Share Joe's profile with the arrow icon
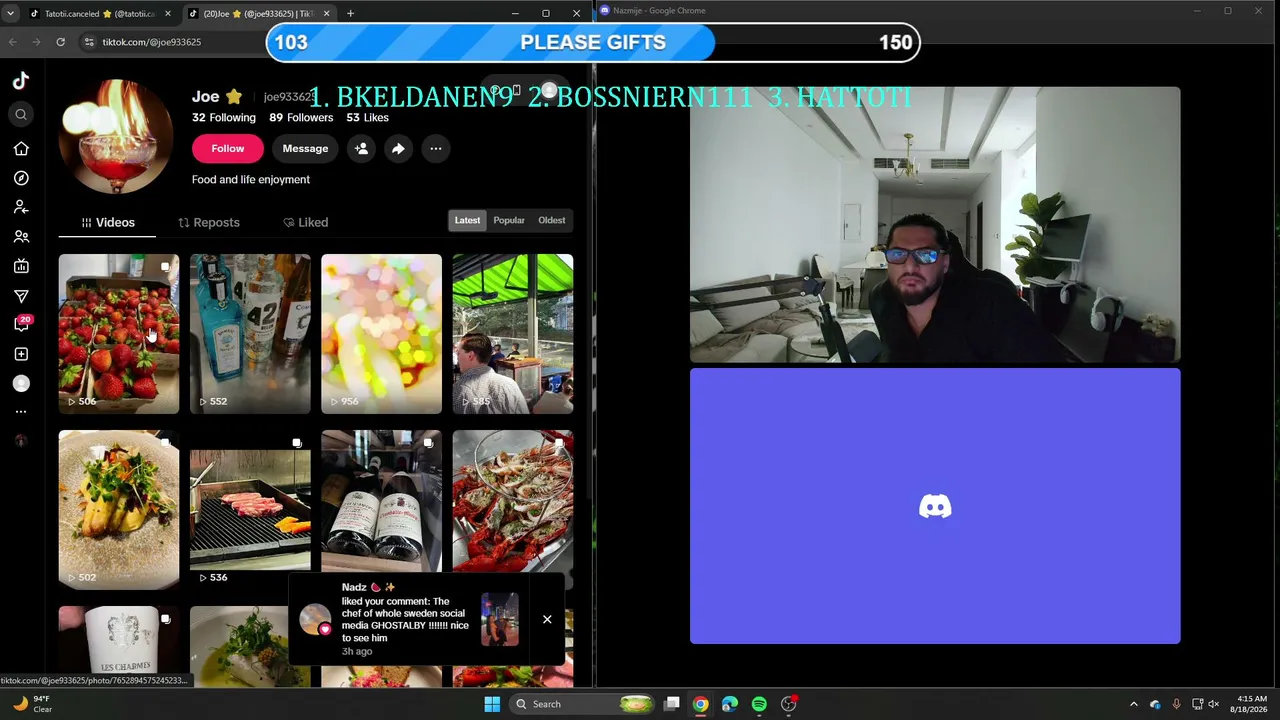The image size is (1280, 720). point(398,149)
